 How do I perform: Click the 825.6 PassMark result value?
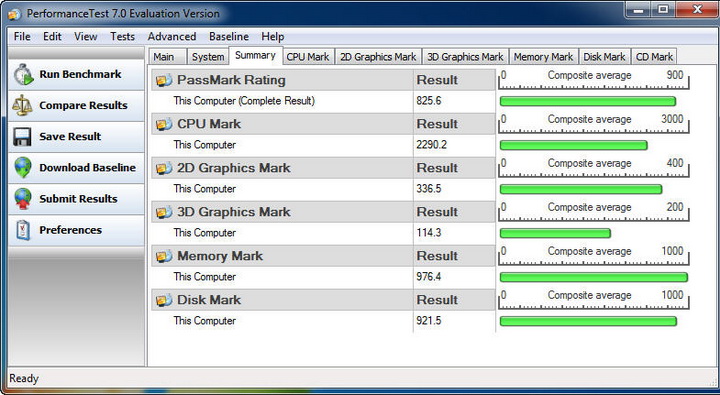tap(429, 101)
